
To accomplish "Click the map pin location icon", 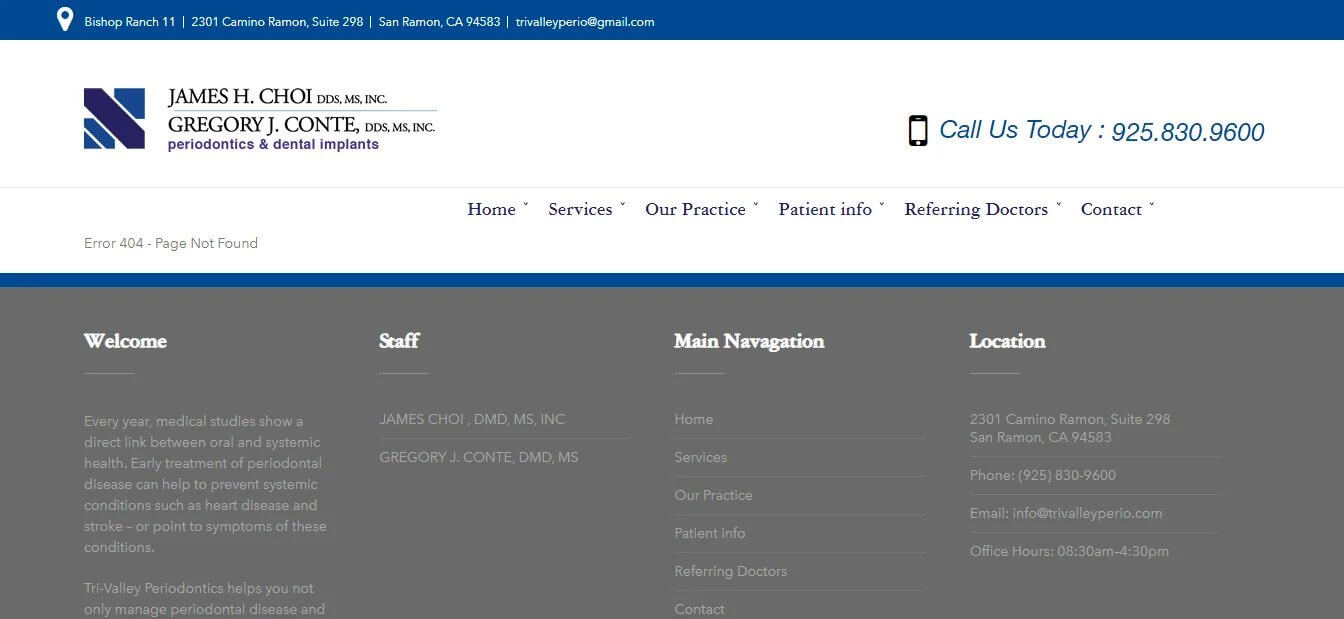I will point(65,20).
